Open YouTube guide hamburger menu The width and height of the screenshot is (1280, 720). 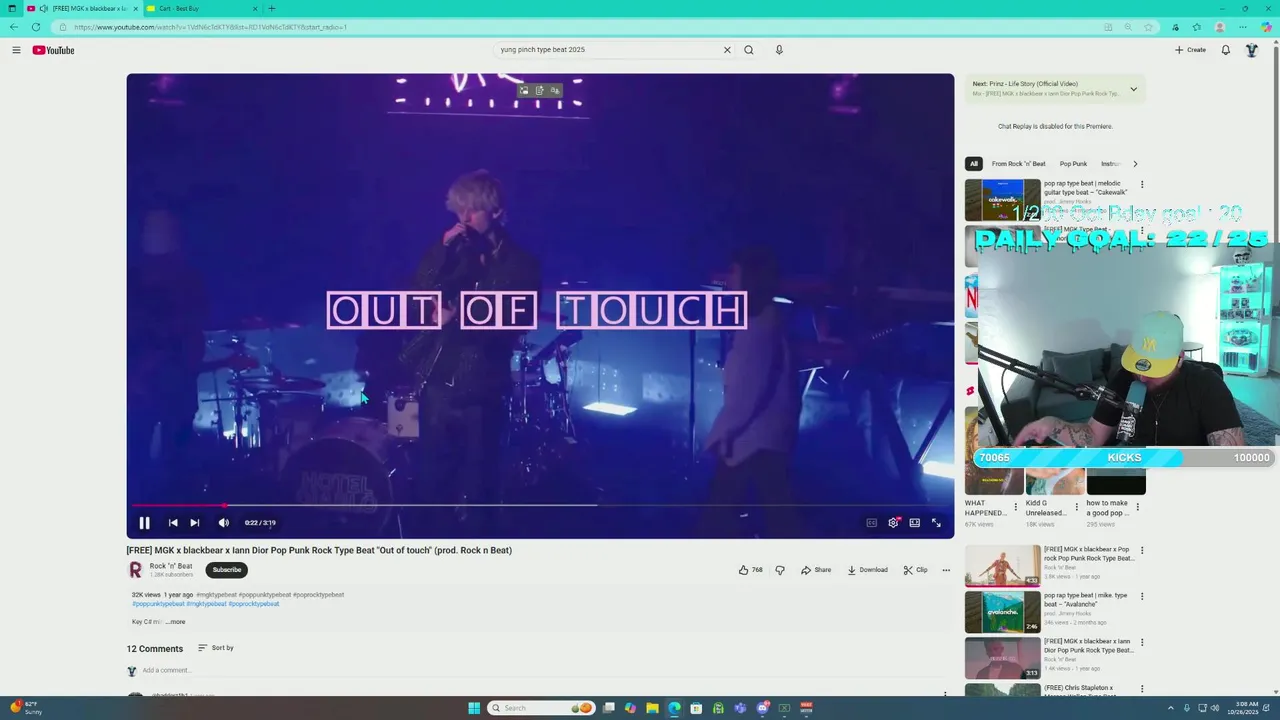pos(16,50)
